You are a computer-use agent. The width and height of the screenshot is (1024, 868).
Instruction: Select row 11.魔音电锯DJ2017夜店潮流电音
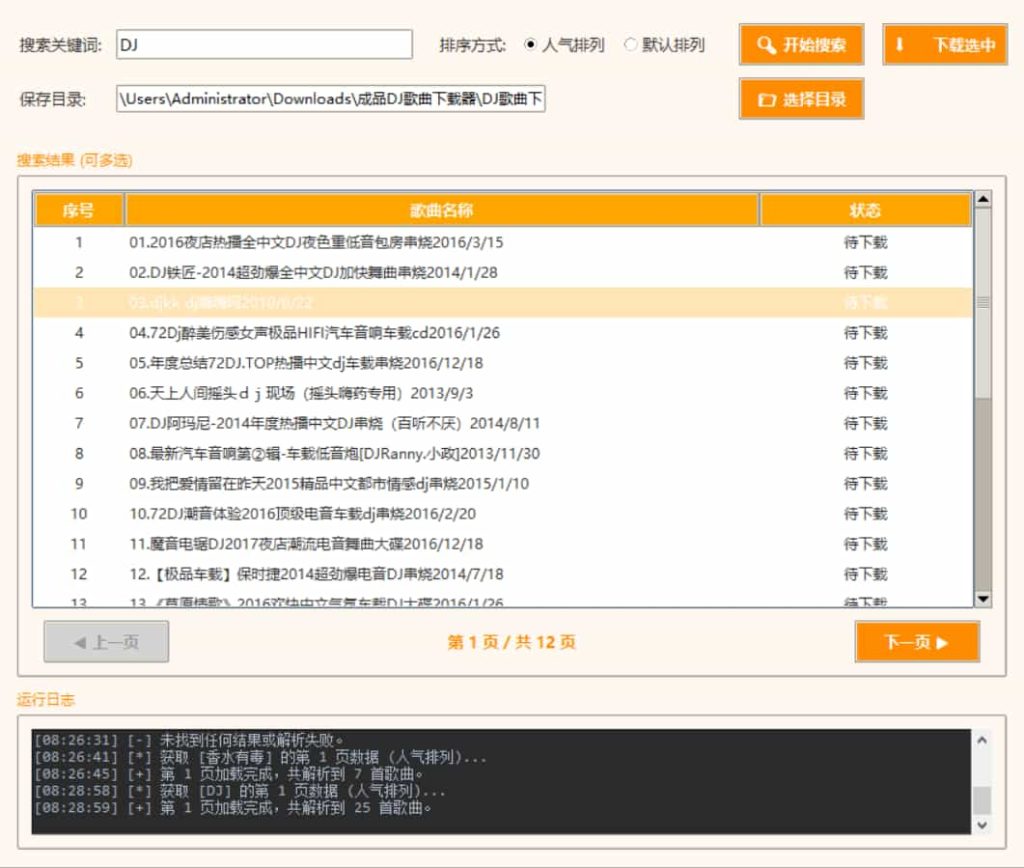503,544
